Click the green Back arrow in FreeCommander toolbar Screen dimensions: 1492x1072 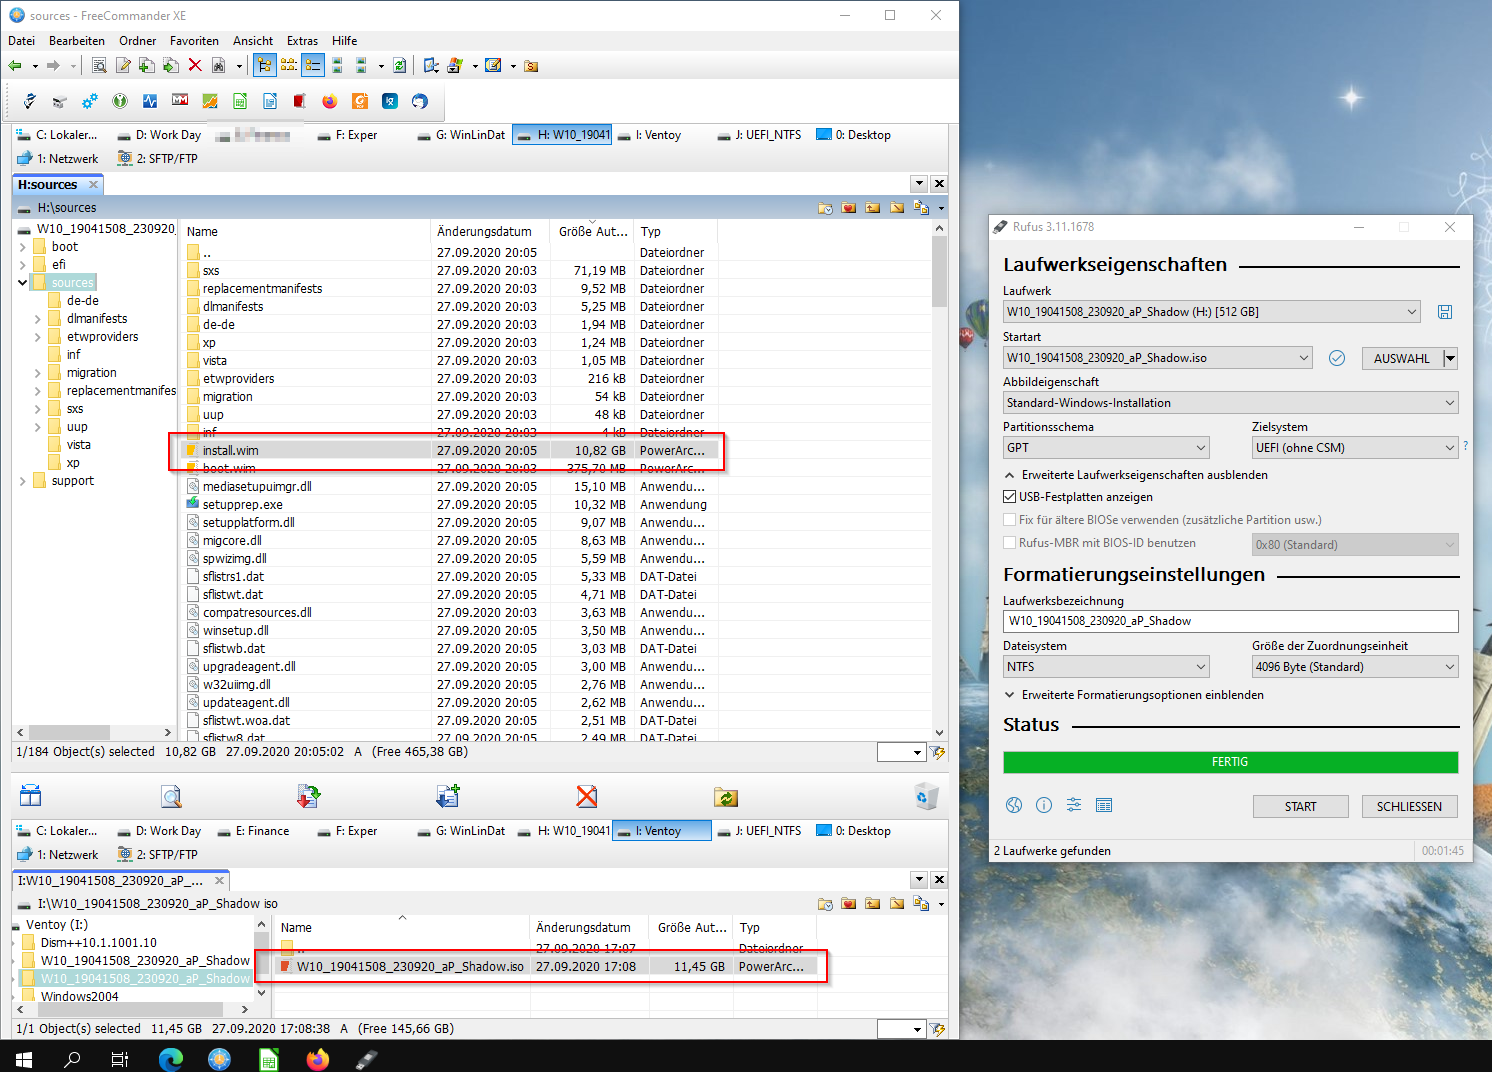pos(15,66)
